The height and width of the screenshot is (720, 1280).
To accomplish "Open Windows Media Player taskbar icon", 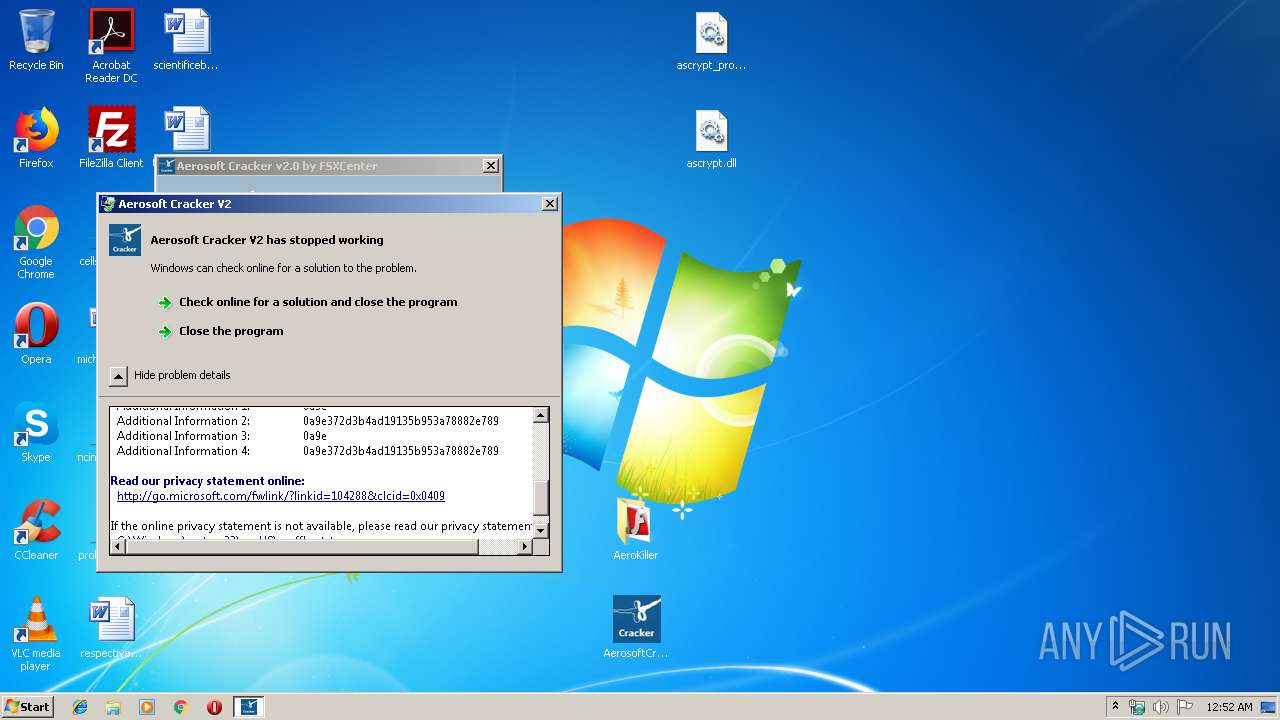I will (147, 707).
